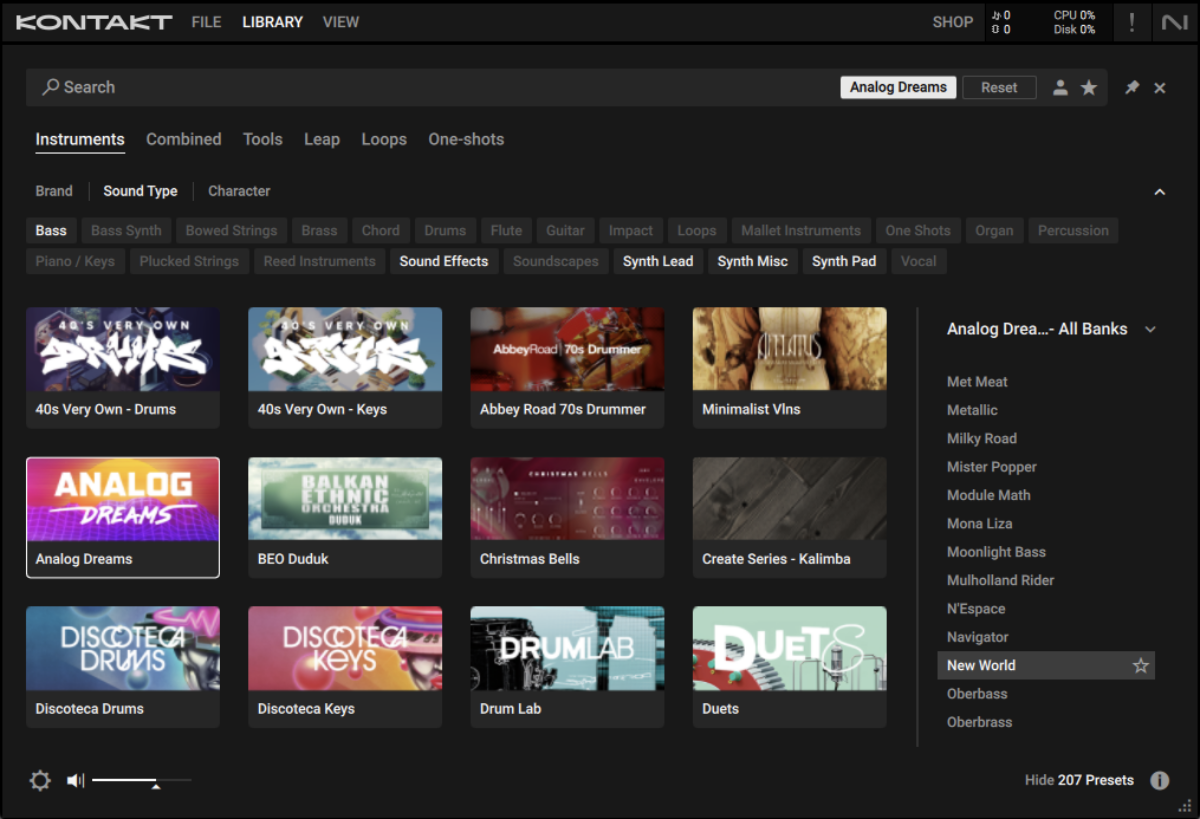The height and width of the screenshot is (819, 1200).
Task: Click the Native Instruments NI logo
Action: [1174, 22]
